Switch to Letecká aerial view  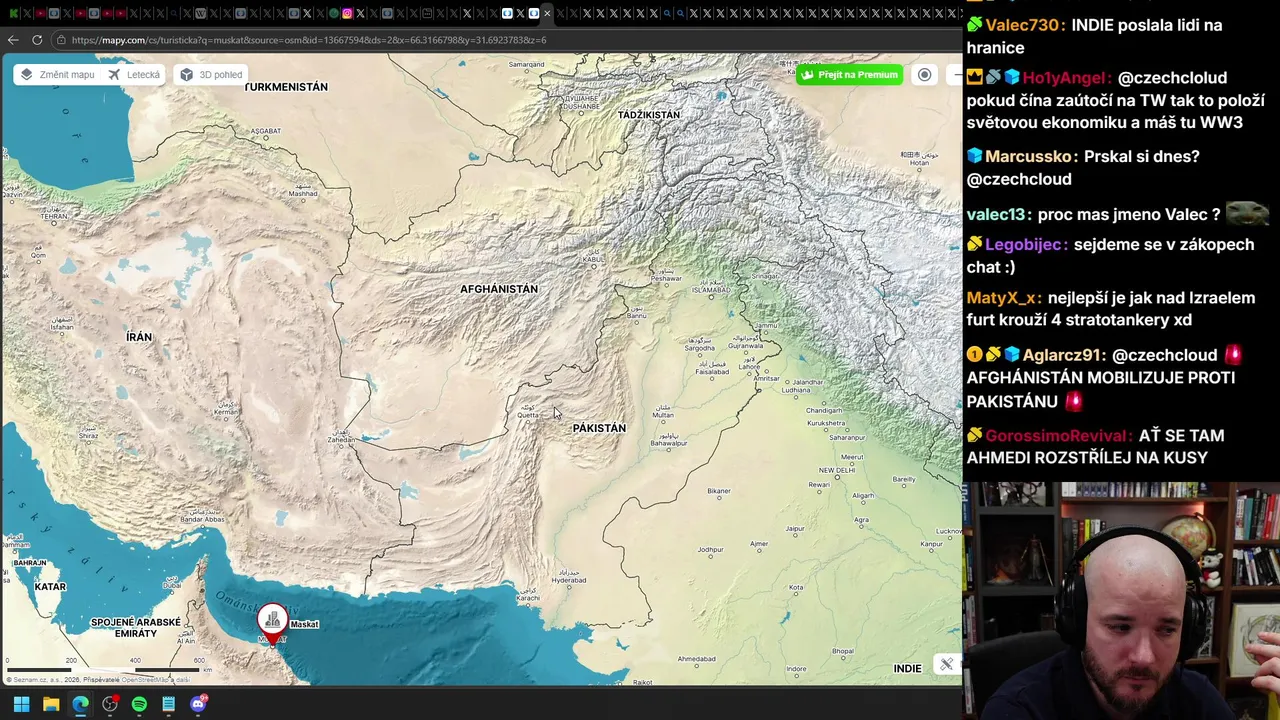point(134,75)
